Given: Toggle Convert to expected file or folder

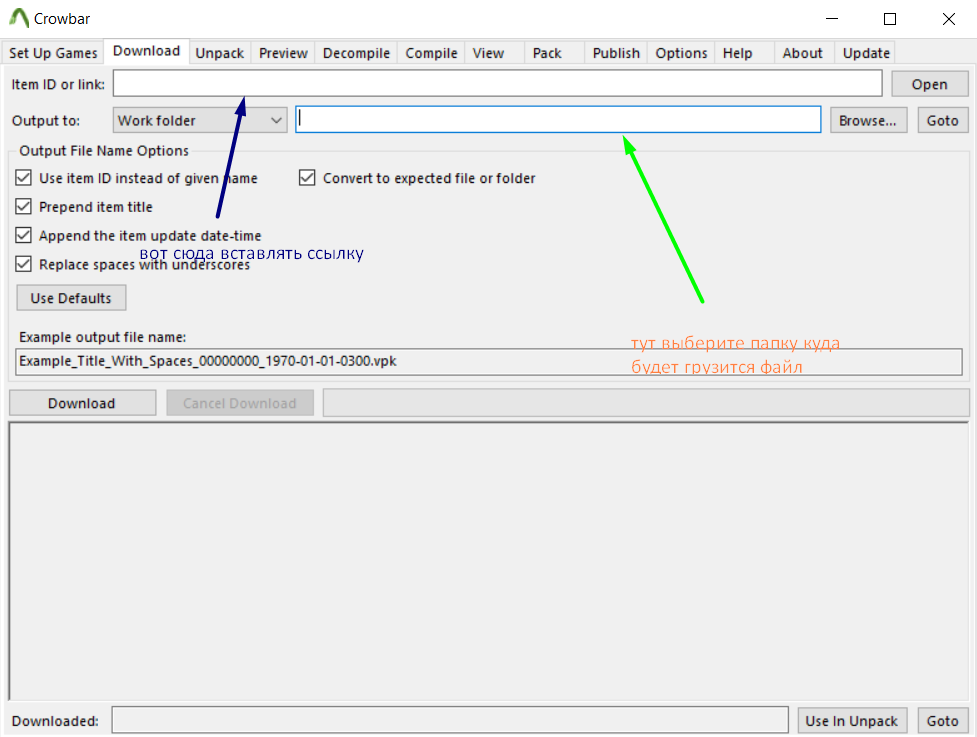Looking at the screenshot, I should pos(417,178).
